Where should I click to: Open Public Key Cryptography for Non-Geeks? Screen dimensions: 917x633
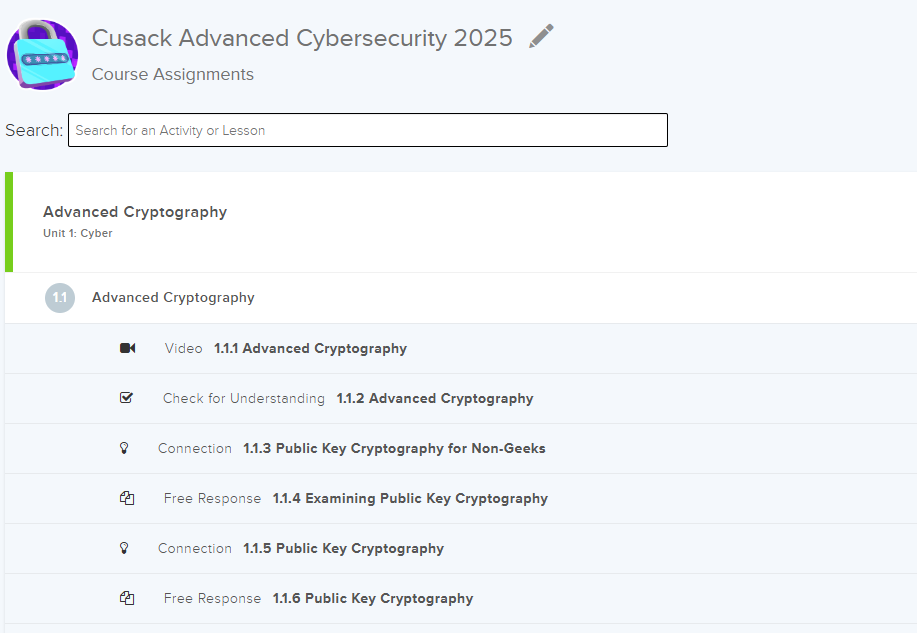tap(394, 449)
